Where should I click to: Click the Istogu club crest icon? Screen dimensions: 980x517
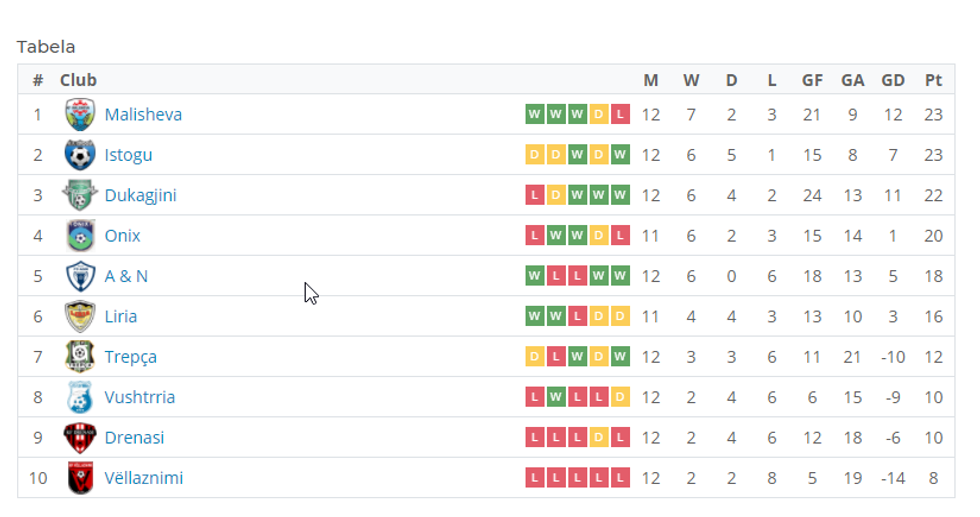(x=80, y=155)
